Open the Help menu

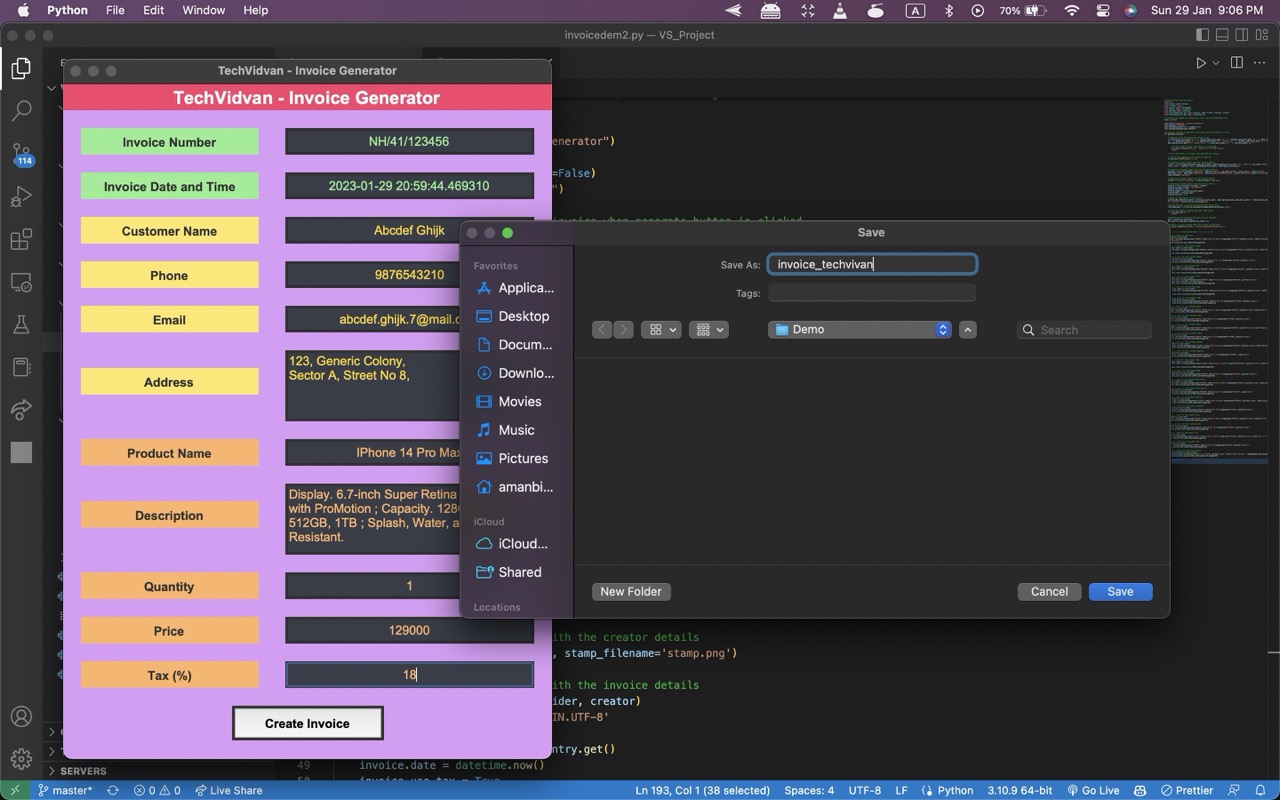(256, 10)
